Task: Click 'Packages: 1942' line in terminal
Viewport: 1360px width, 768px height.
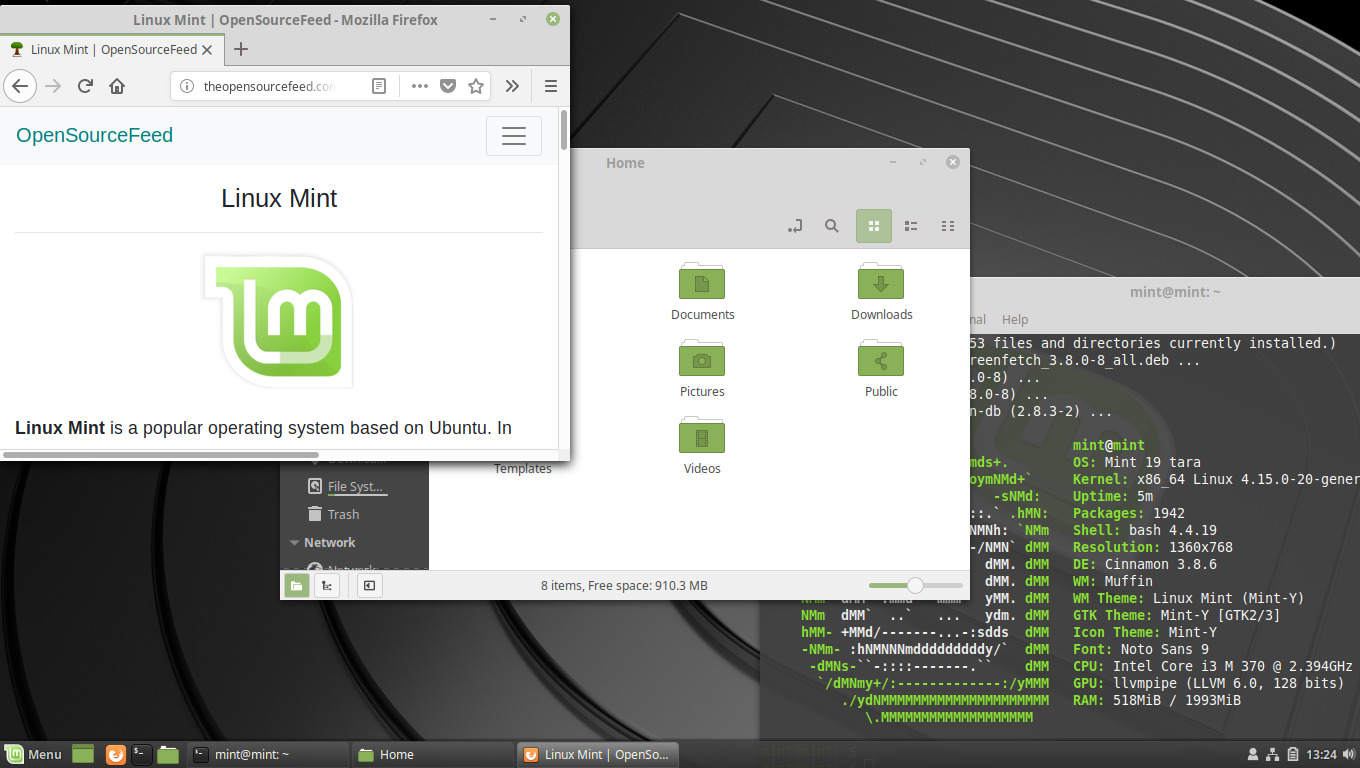Action: point(1129,513)
